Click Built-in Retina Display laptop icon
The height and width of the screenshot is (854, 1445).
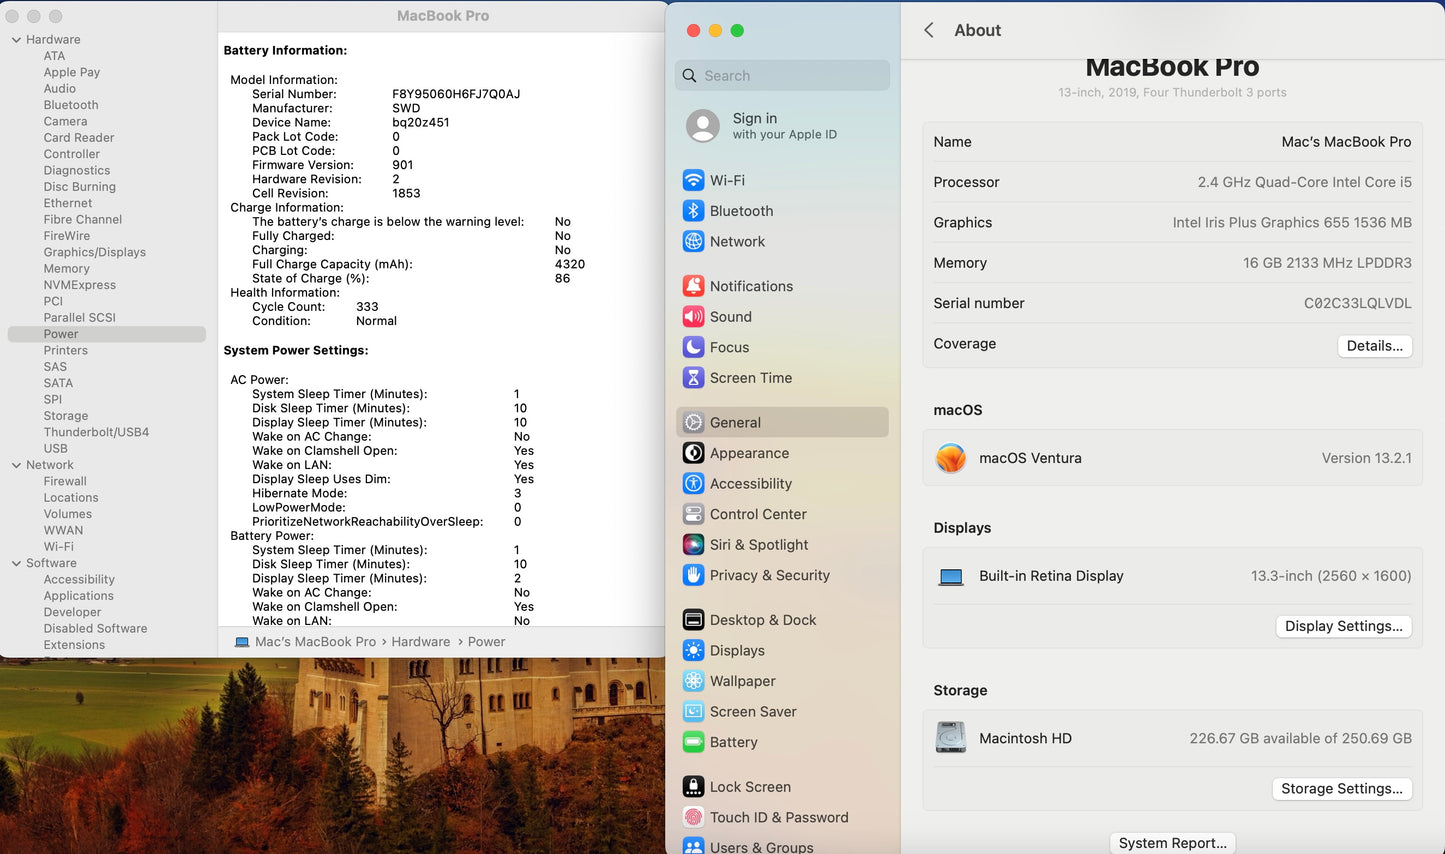951,577
